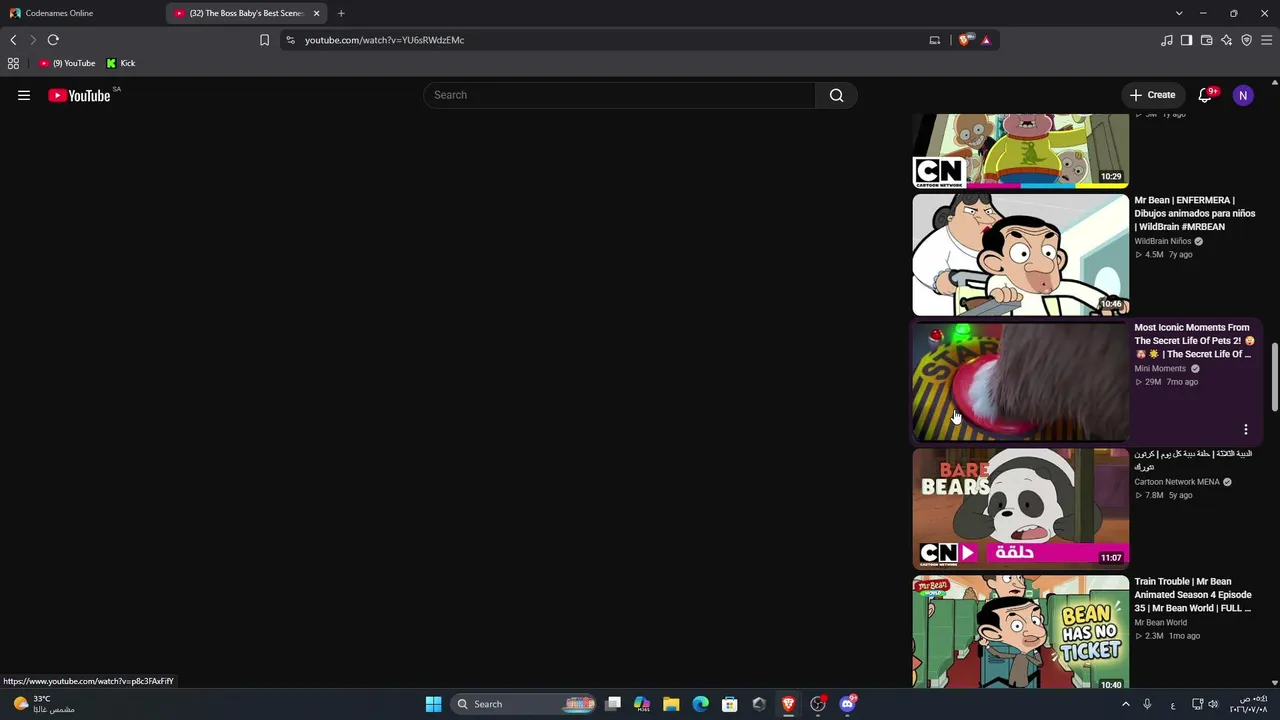Play the Mr Bean ENFERMERA thumbnail
The height and width of the screenshot is (720, 1280).
1020,255
